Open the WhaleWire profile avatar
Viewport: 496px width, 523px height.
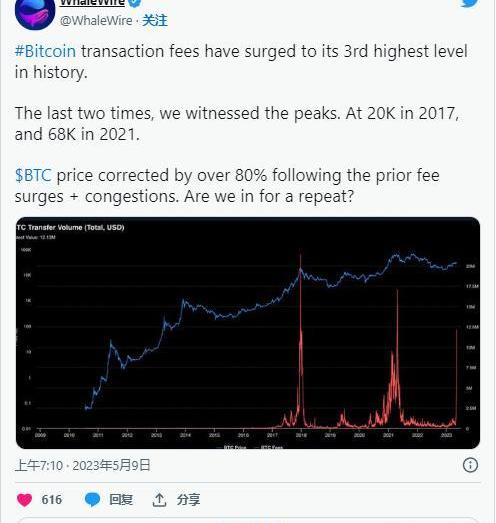[x=35, y=13]
